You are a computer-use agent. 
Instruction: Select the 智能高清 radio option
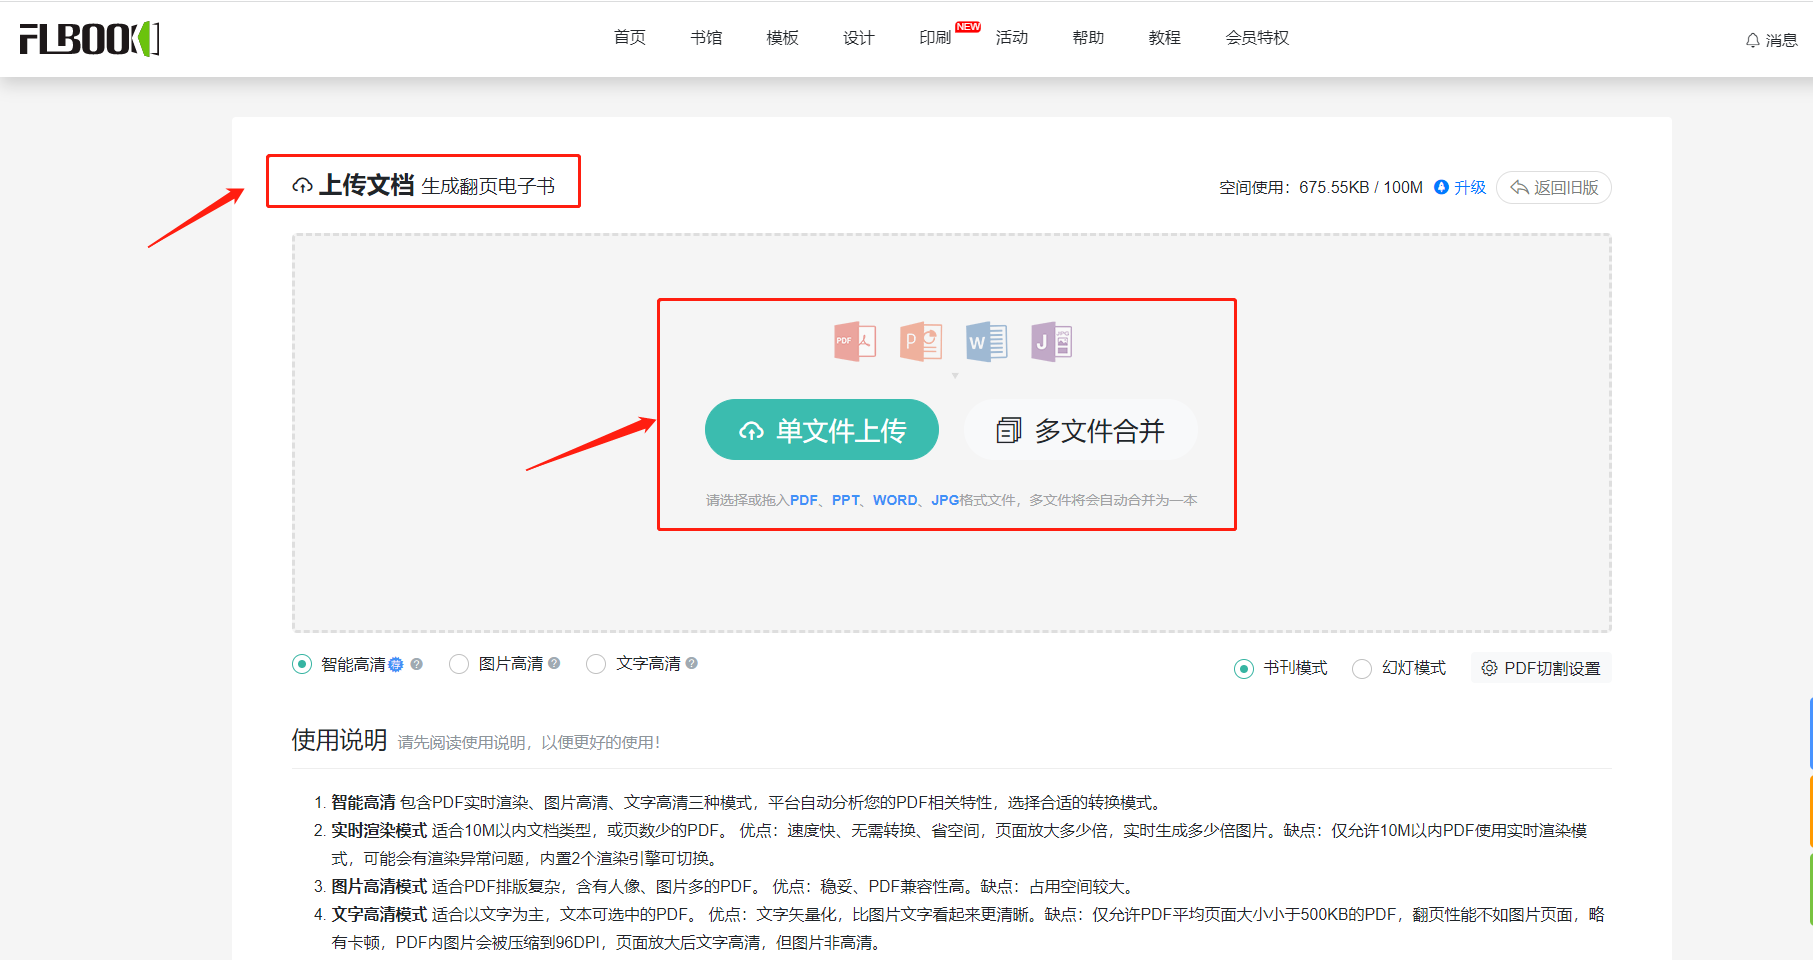(302, 664)
